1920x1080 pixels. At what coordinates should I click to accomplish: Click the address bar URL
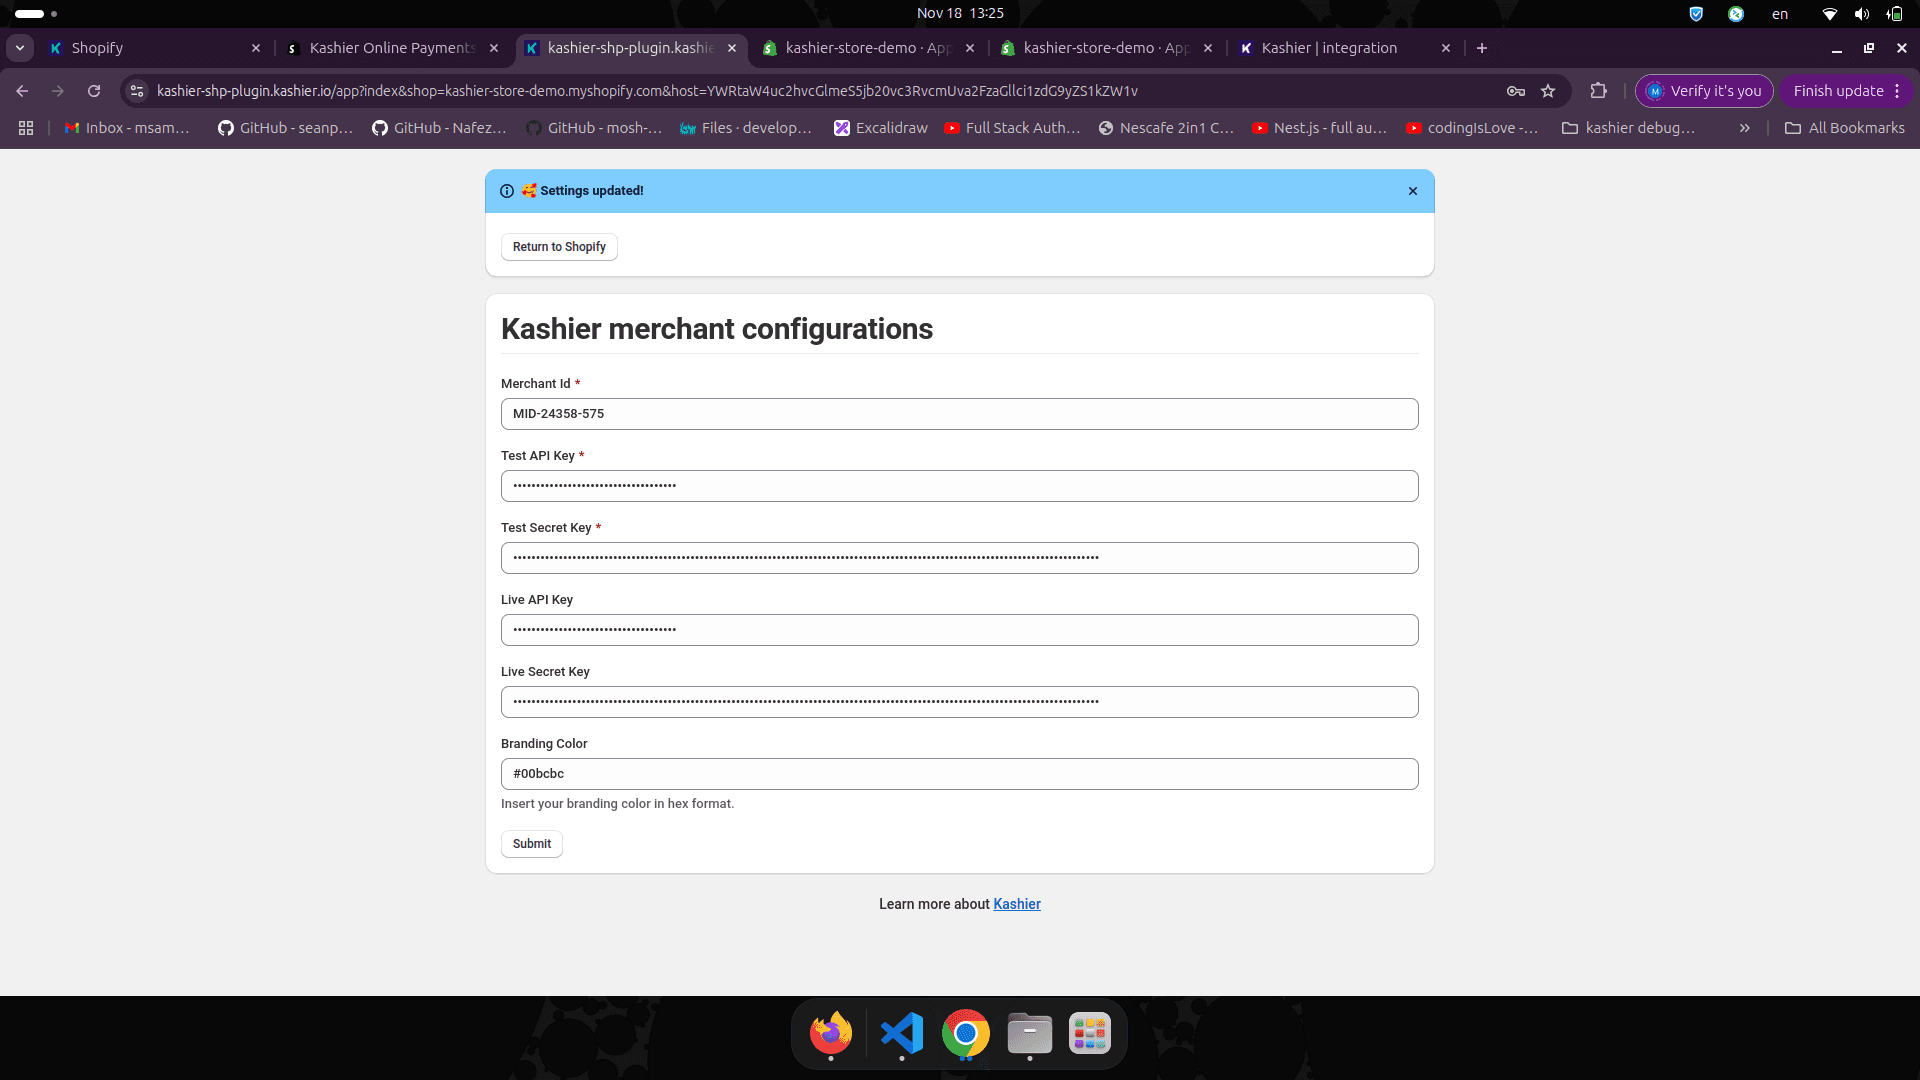(x=647, y=91)
